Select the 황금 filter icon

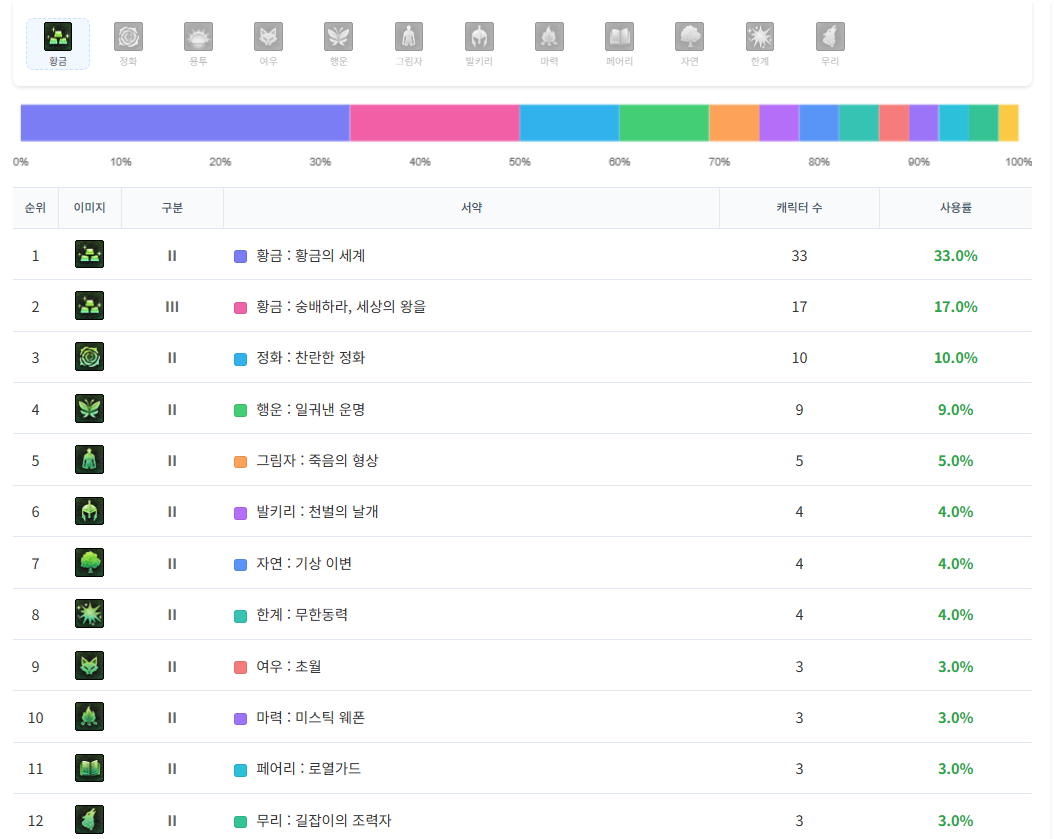pyautogui.click(x=58, y=38)
